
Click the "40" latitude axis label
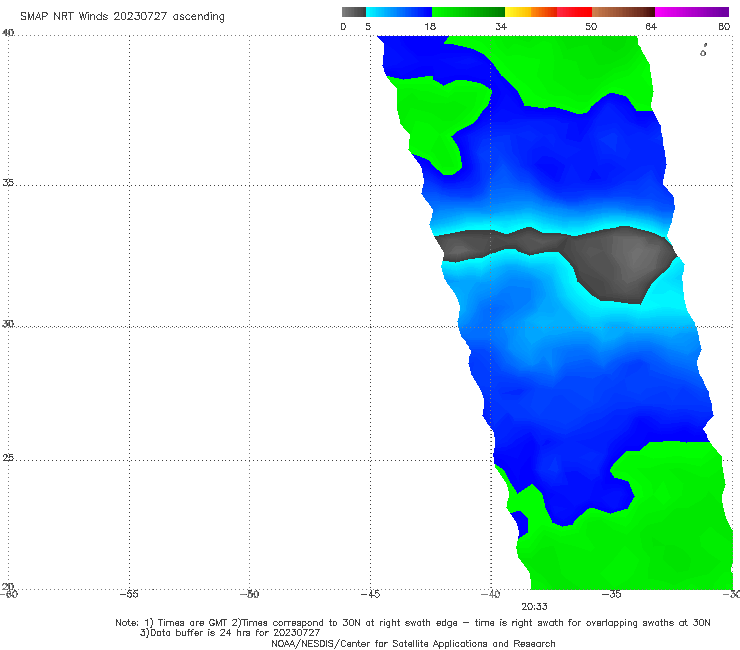click(x=8, y=33)
